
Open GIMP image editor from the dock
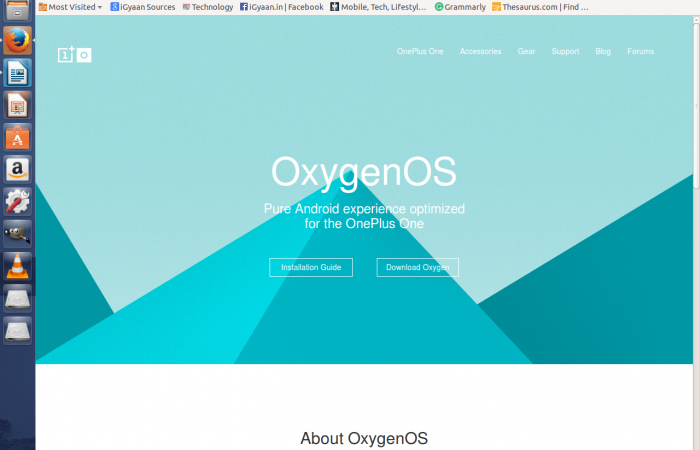coord(17,233)
